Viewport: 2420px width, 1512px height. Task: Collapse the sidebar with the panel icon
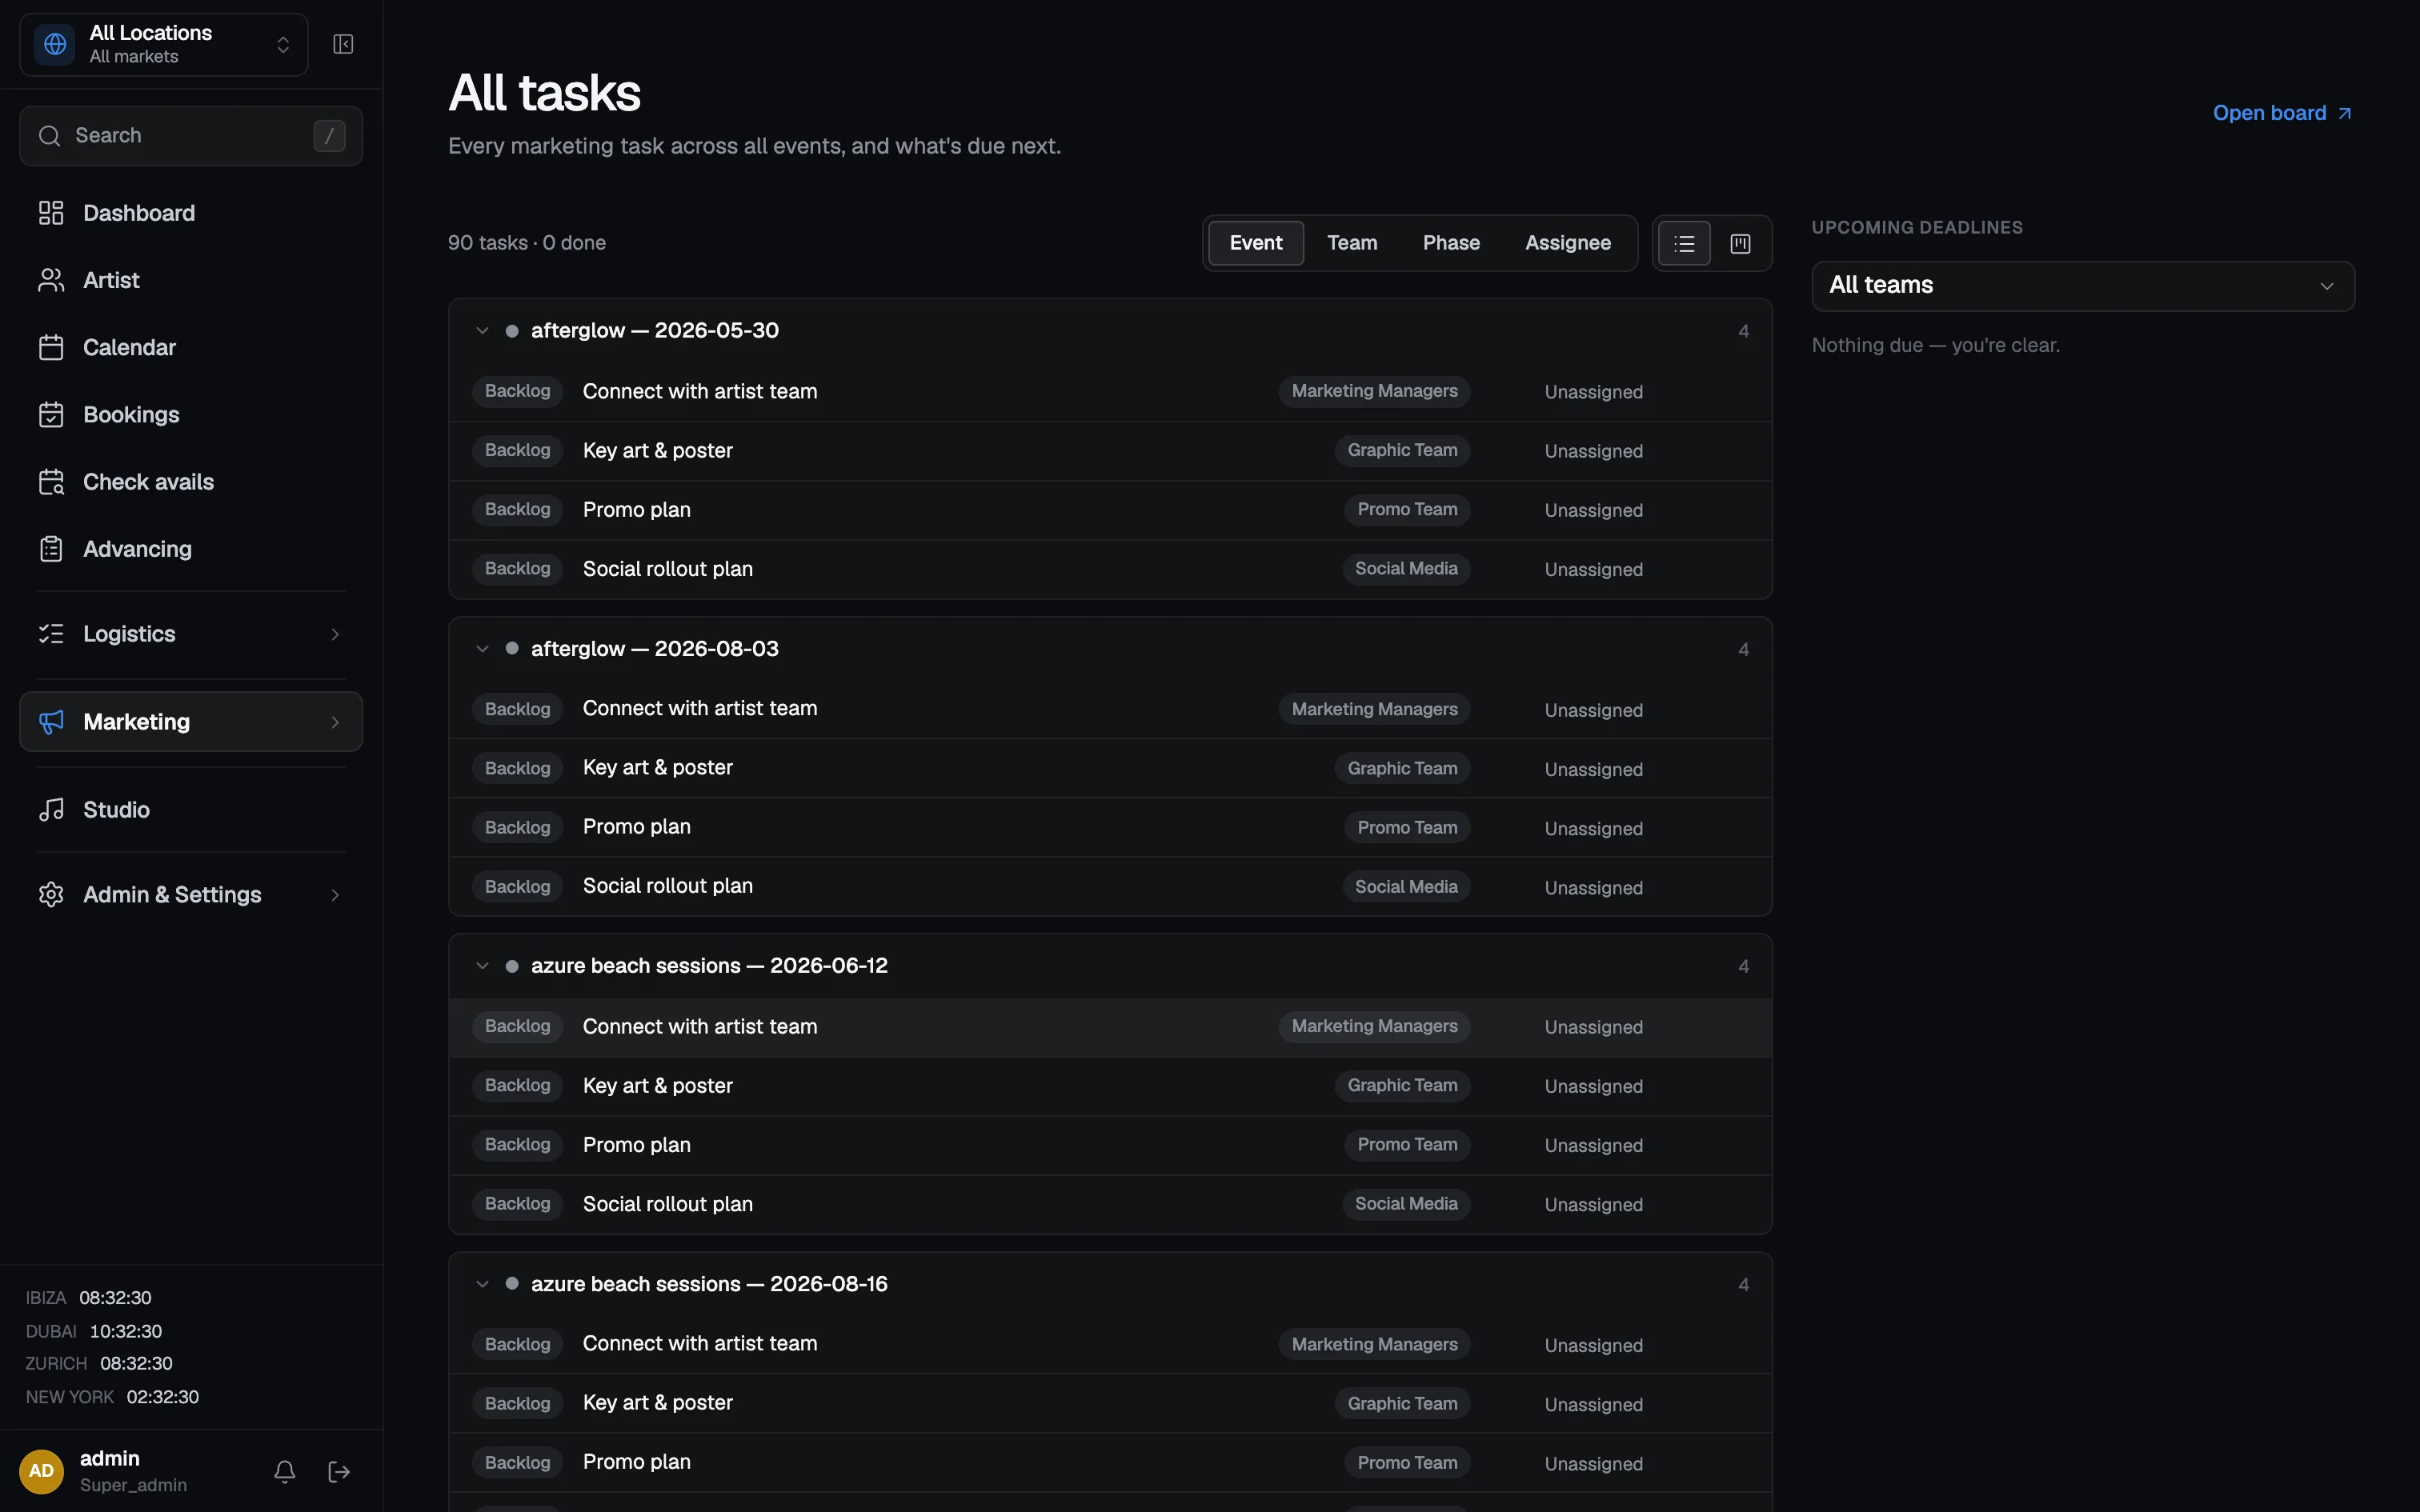[x=343, y=44]
